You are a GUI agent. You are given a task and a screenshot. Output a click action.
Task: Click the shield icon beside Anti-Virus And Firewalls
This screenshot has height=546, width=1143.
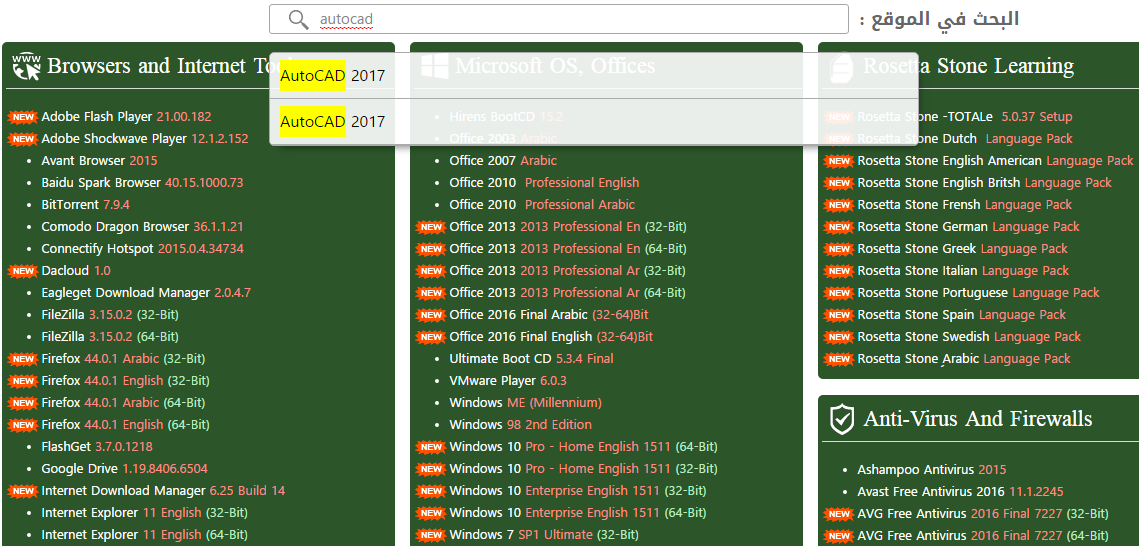click(842, 419)
